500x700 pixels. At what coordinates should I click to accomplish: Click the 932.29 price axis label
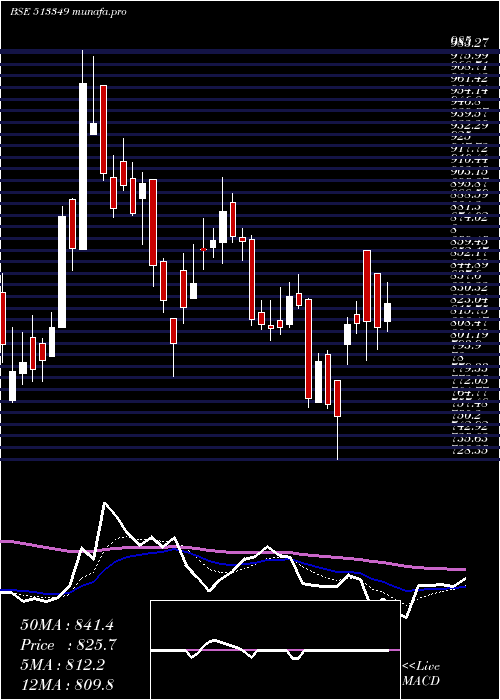click(468, 126)
